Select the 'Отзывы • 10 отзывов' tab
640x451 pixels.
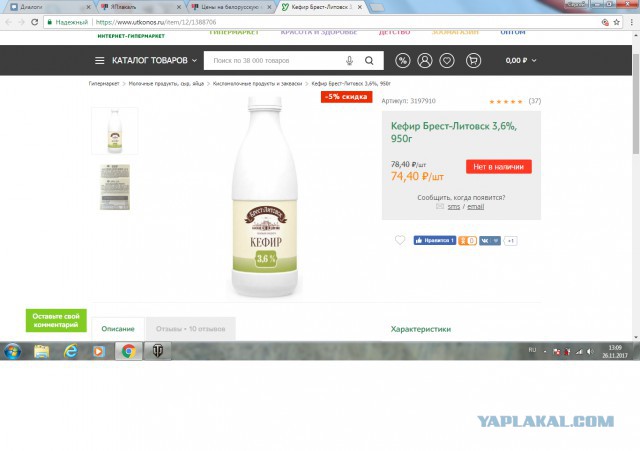pos(191,329)
